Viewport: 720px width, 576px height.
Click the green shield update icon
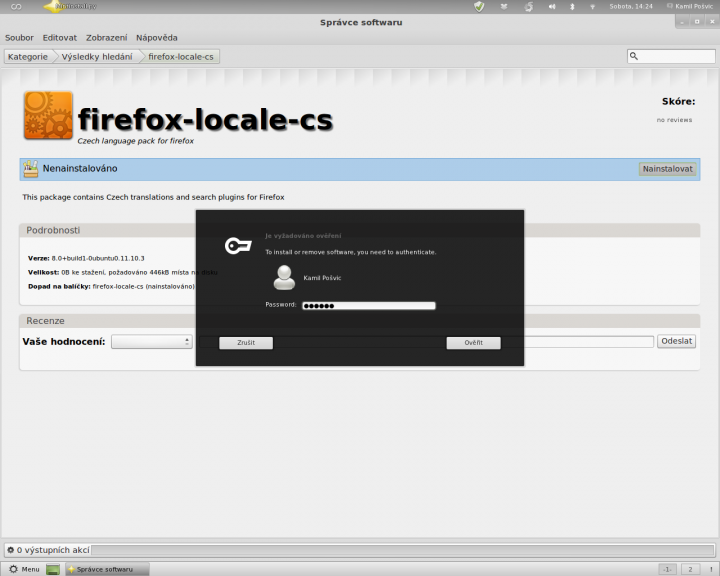[479, 6]
